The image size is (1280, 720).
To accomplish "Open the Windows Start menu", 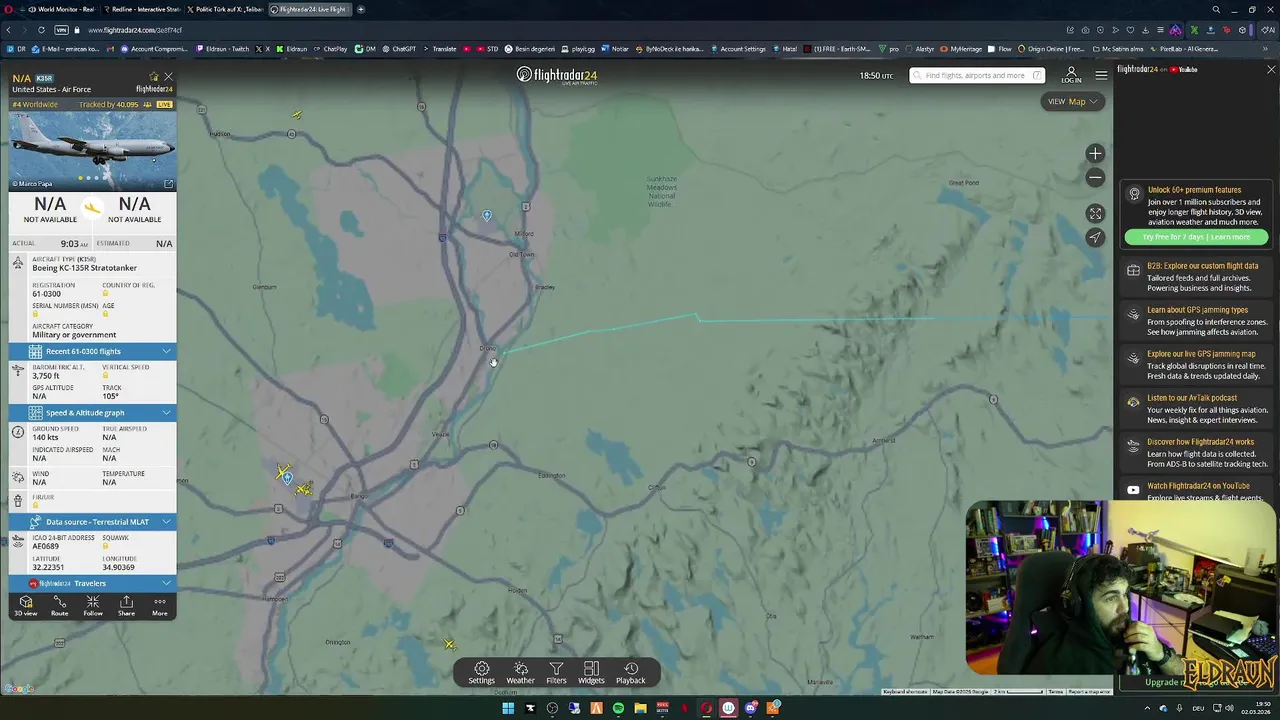I will coord(508,709).
